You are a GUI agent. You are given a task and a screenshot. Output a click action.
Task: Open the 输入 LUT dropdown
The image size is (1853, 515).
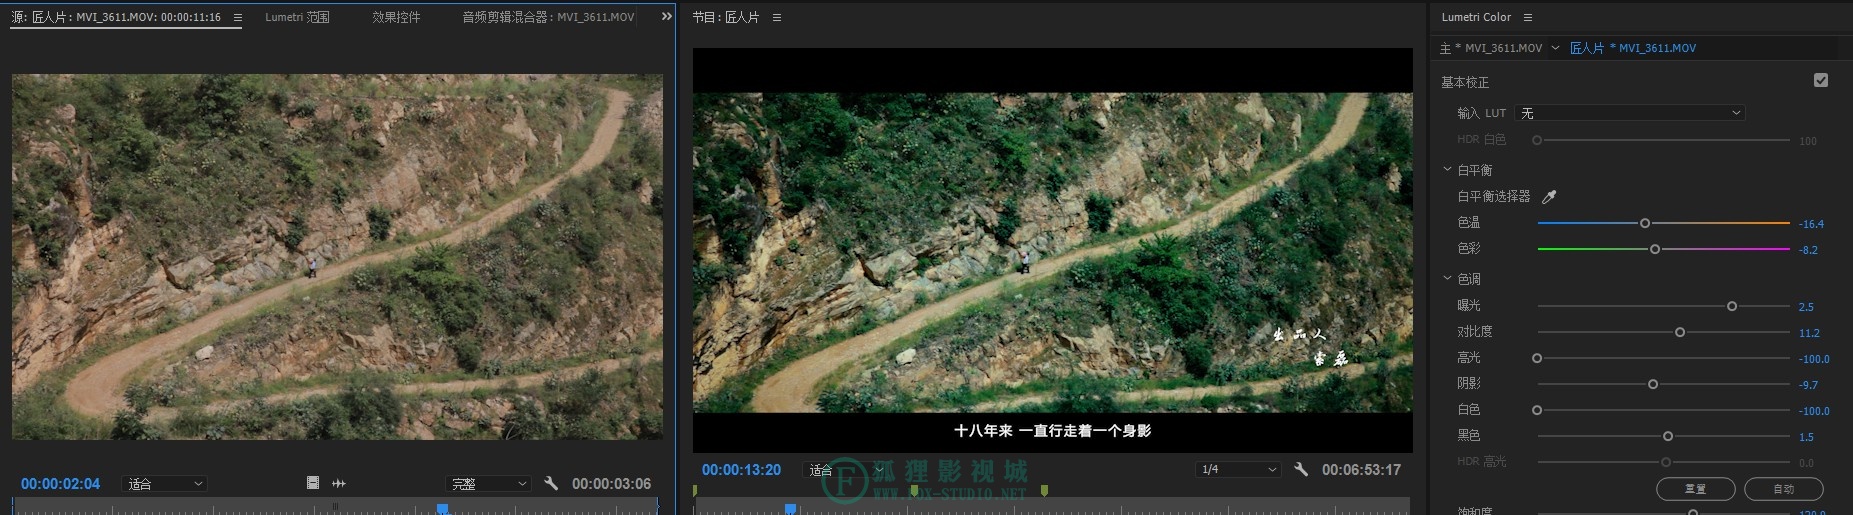1630,113
